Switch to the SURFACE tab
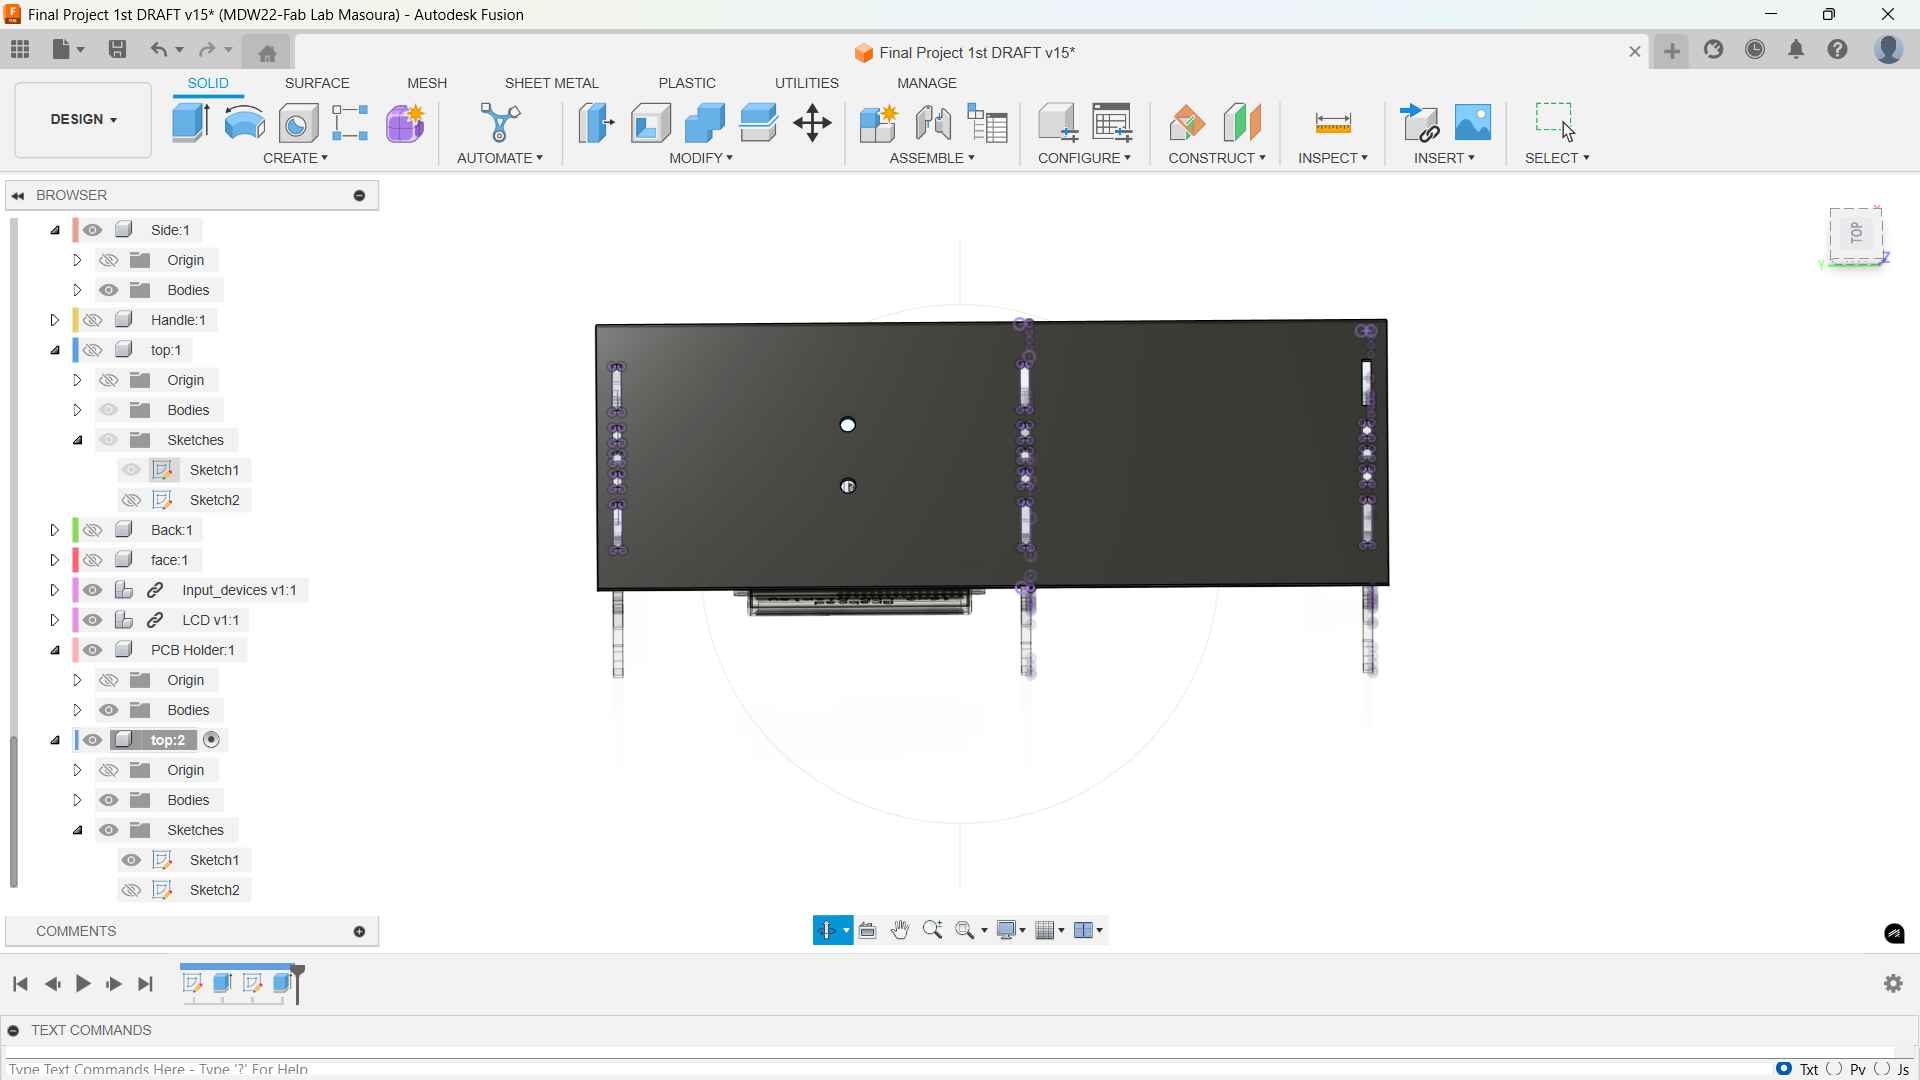This screenshot has width=1920, height=1080. pos(317,83)
